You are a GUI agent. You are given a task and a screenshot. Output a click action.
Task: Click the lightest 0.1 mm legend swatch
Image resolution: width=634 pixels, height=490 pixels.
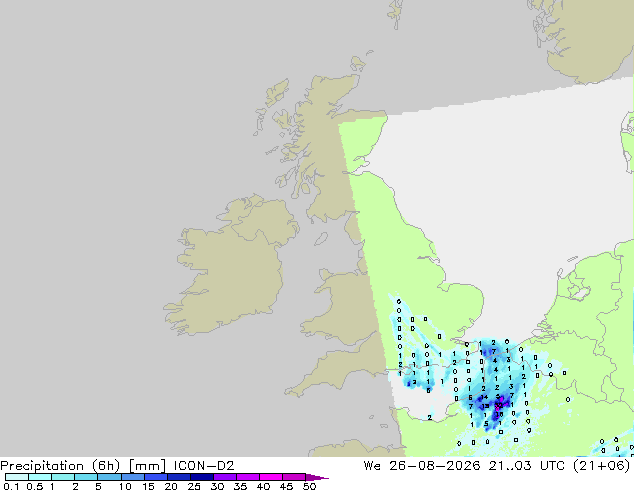pos(17,477)
